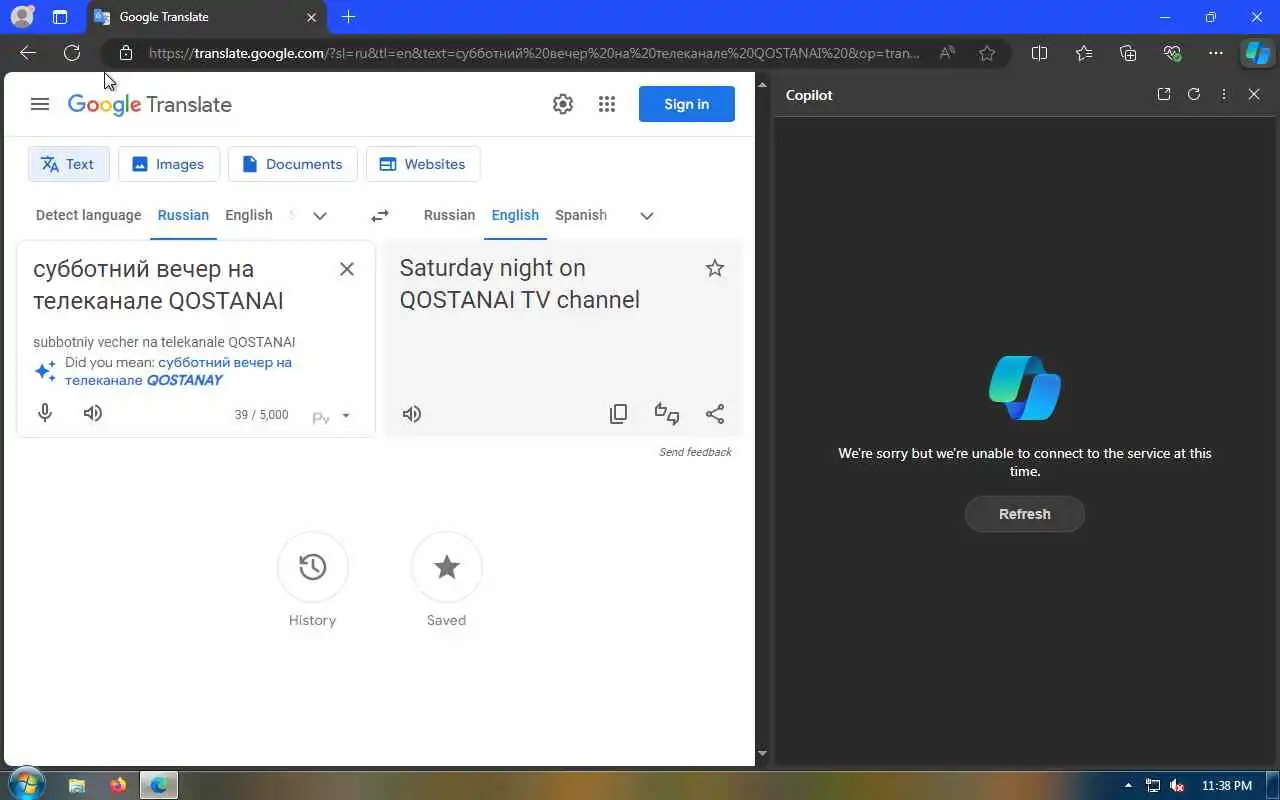Refresh Copilot pane via header icon
This screenshot has height=800, width=1280.
(1194, 94)
